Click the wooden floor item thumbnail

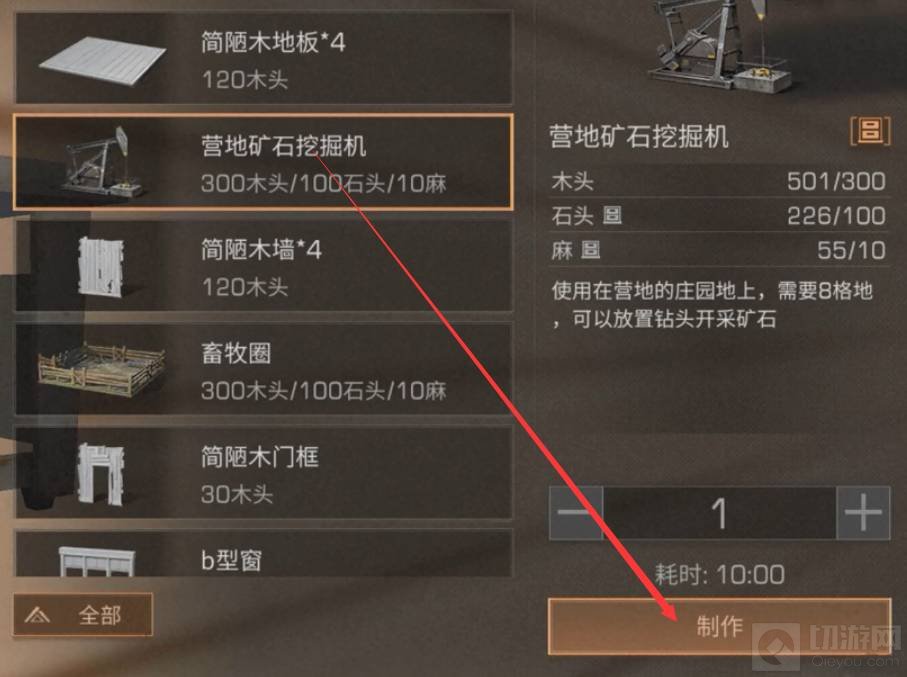[103, 60]
